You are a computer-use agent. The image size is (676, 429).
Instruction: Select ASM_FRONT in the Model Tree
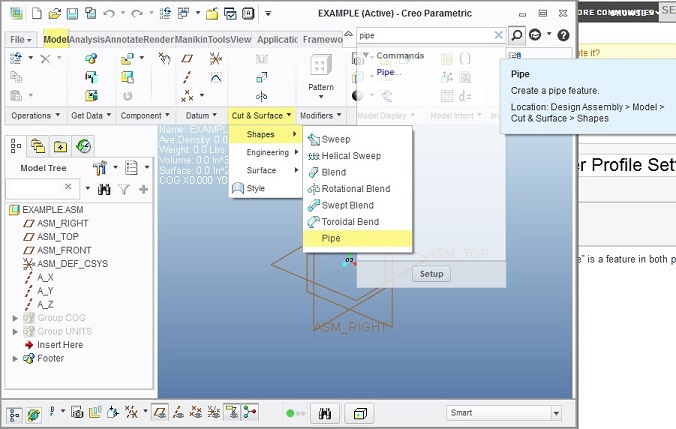coord(64,251)
